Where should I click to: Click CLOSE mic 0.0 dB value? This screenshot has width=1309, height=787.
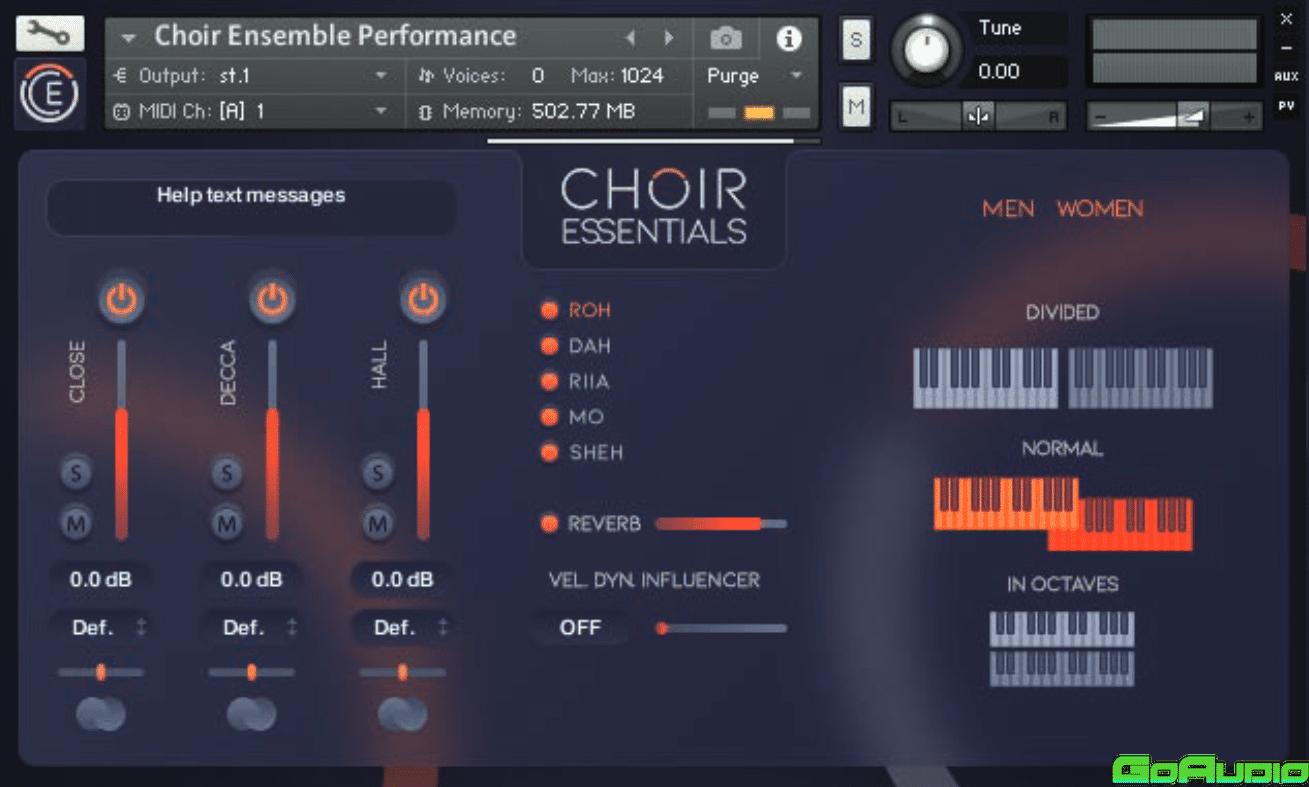(x=100, y=579)
